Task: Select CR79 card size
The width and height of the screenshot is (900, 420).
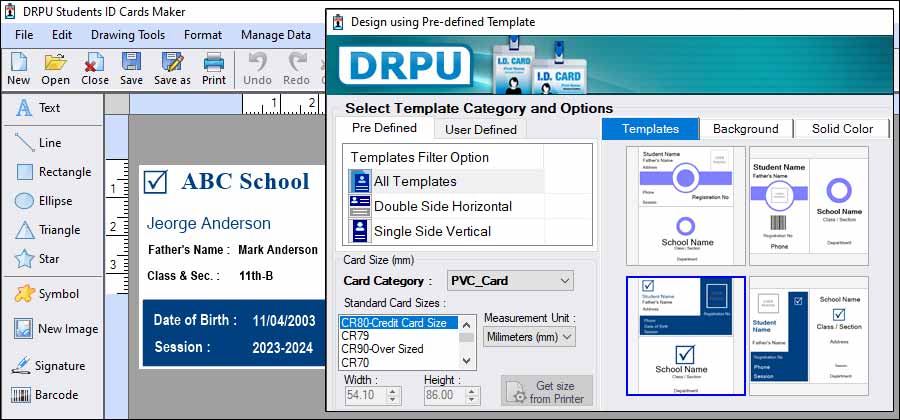Action: pyautogui.click(x=399, y=336)
